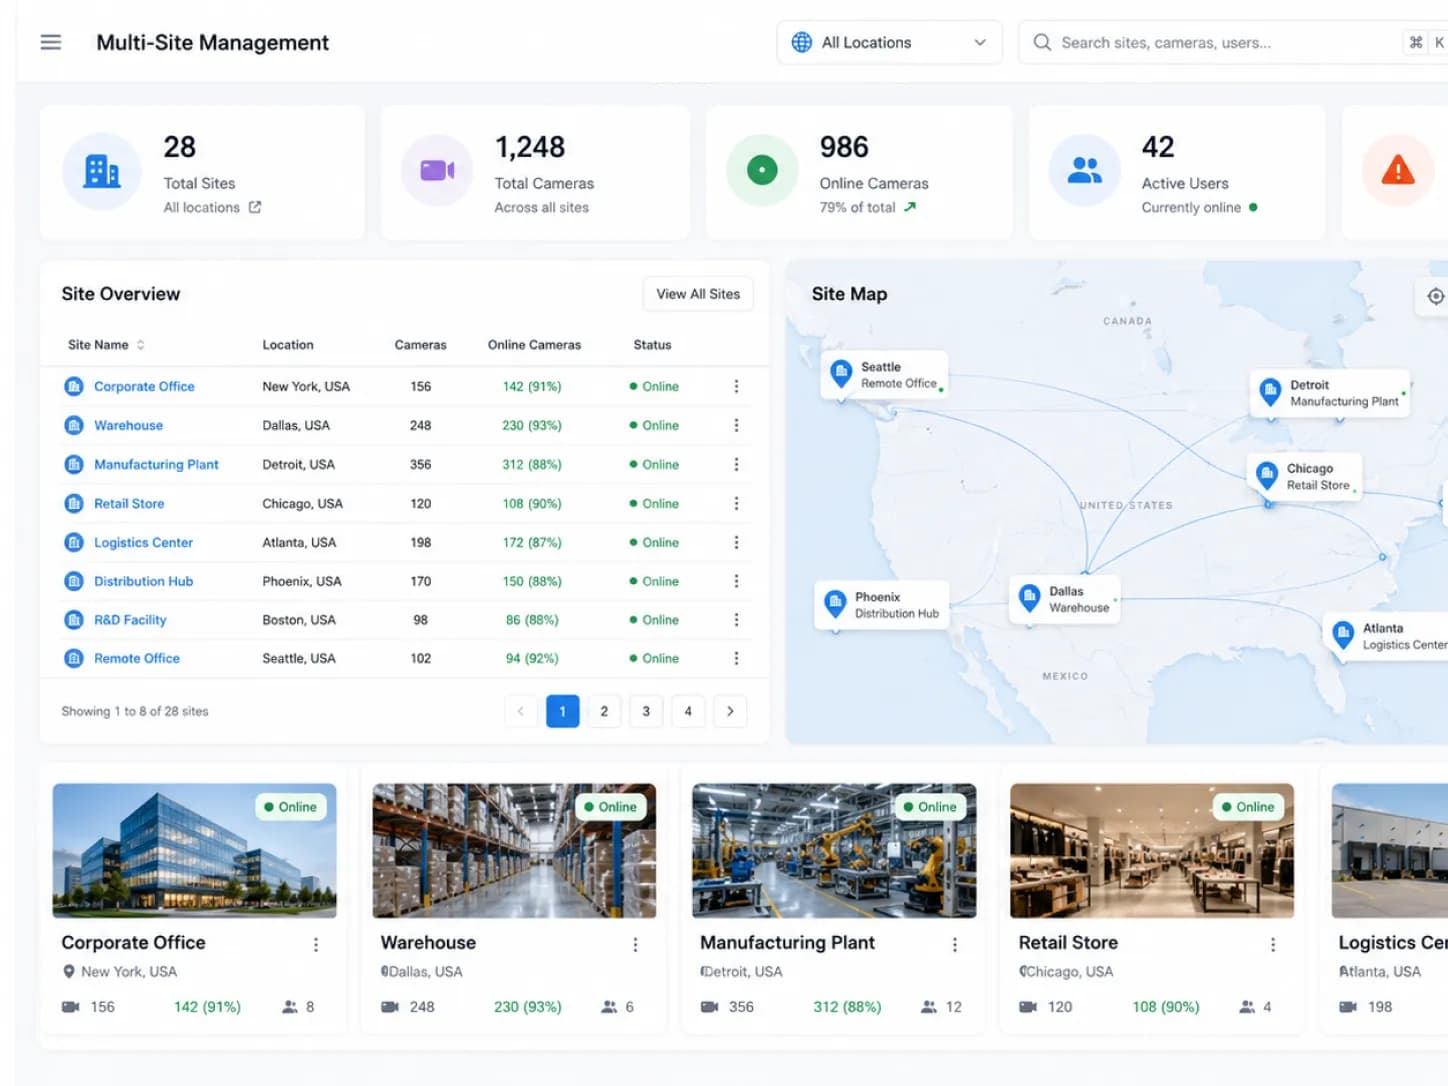
Task: Sort the table by Site Name
Action: 106,345
